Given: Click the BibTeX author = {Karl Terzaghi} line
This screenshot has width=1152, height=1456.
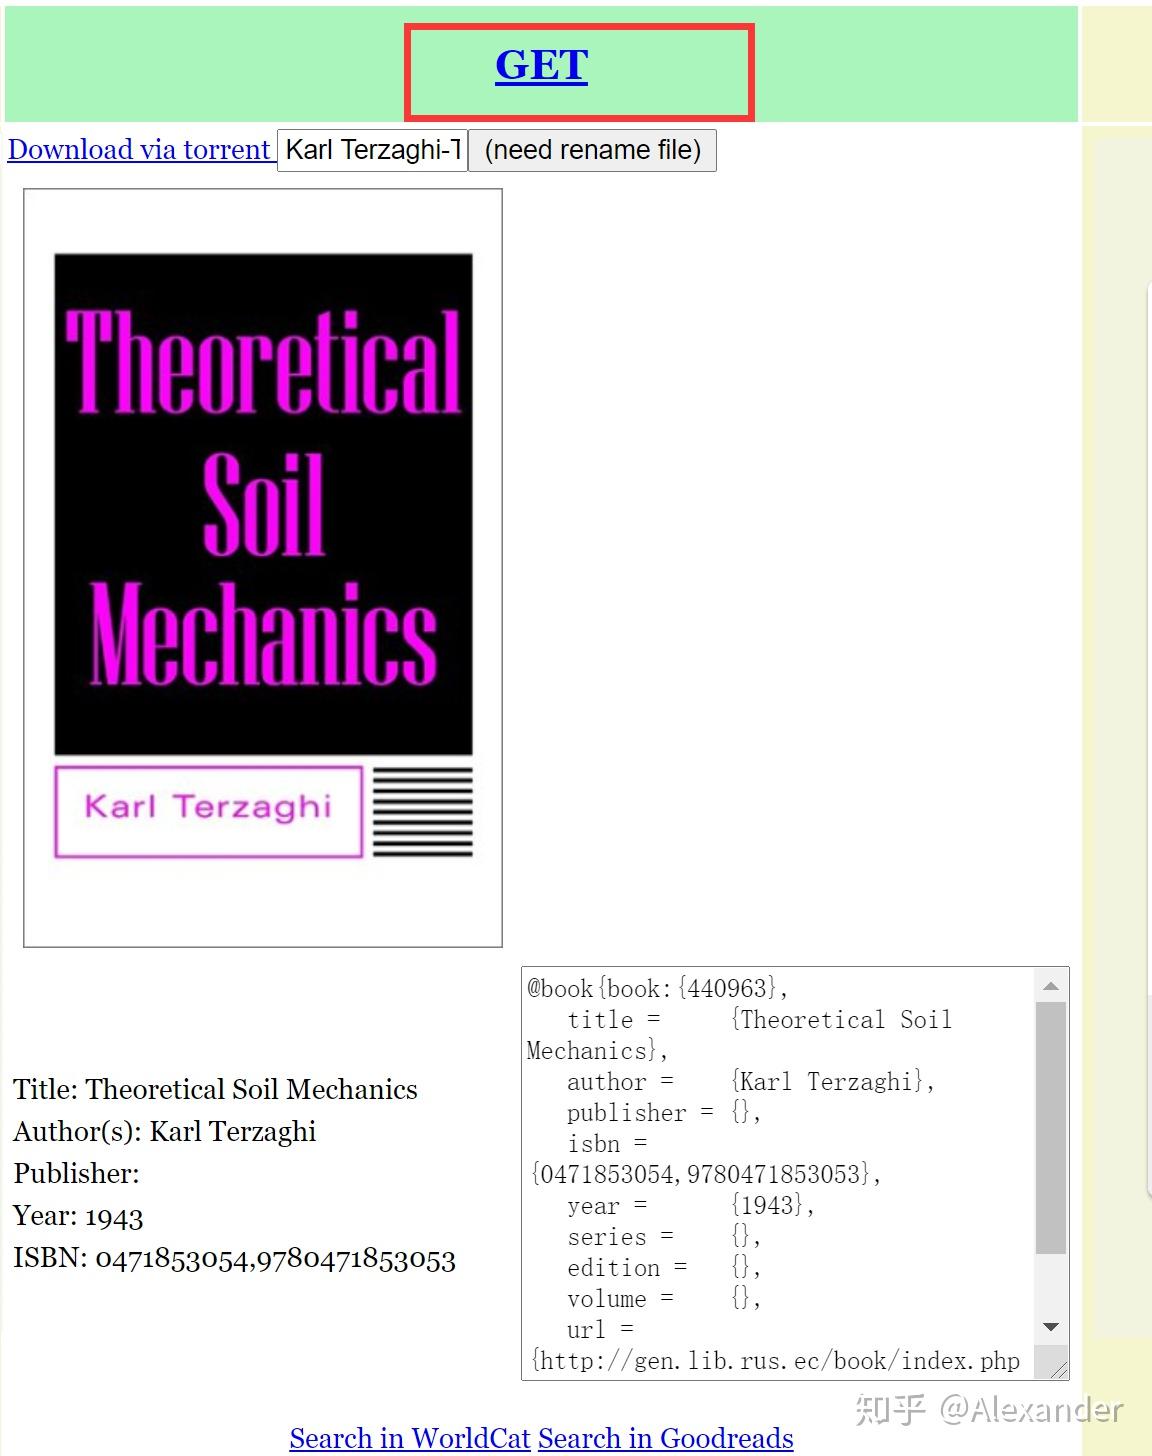Looking at the screenshot, I should [x=750, y=1081].
